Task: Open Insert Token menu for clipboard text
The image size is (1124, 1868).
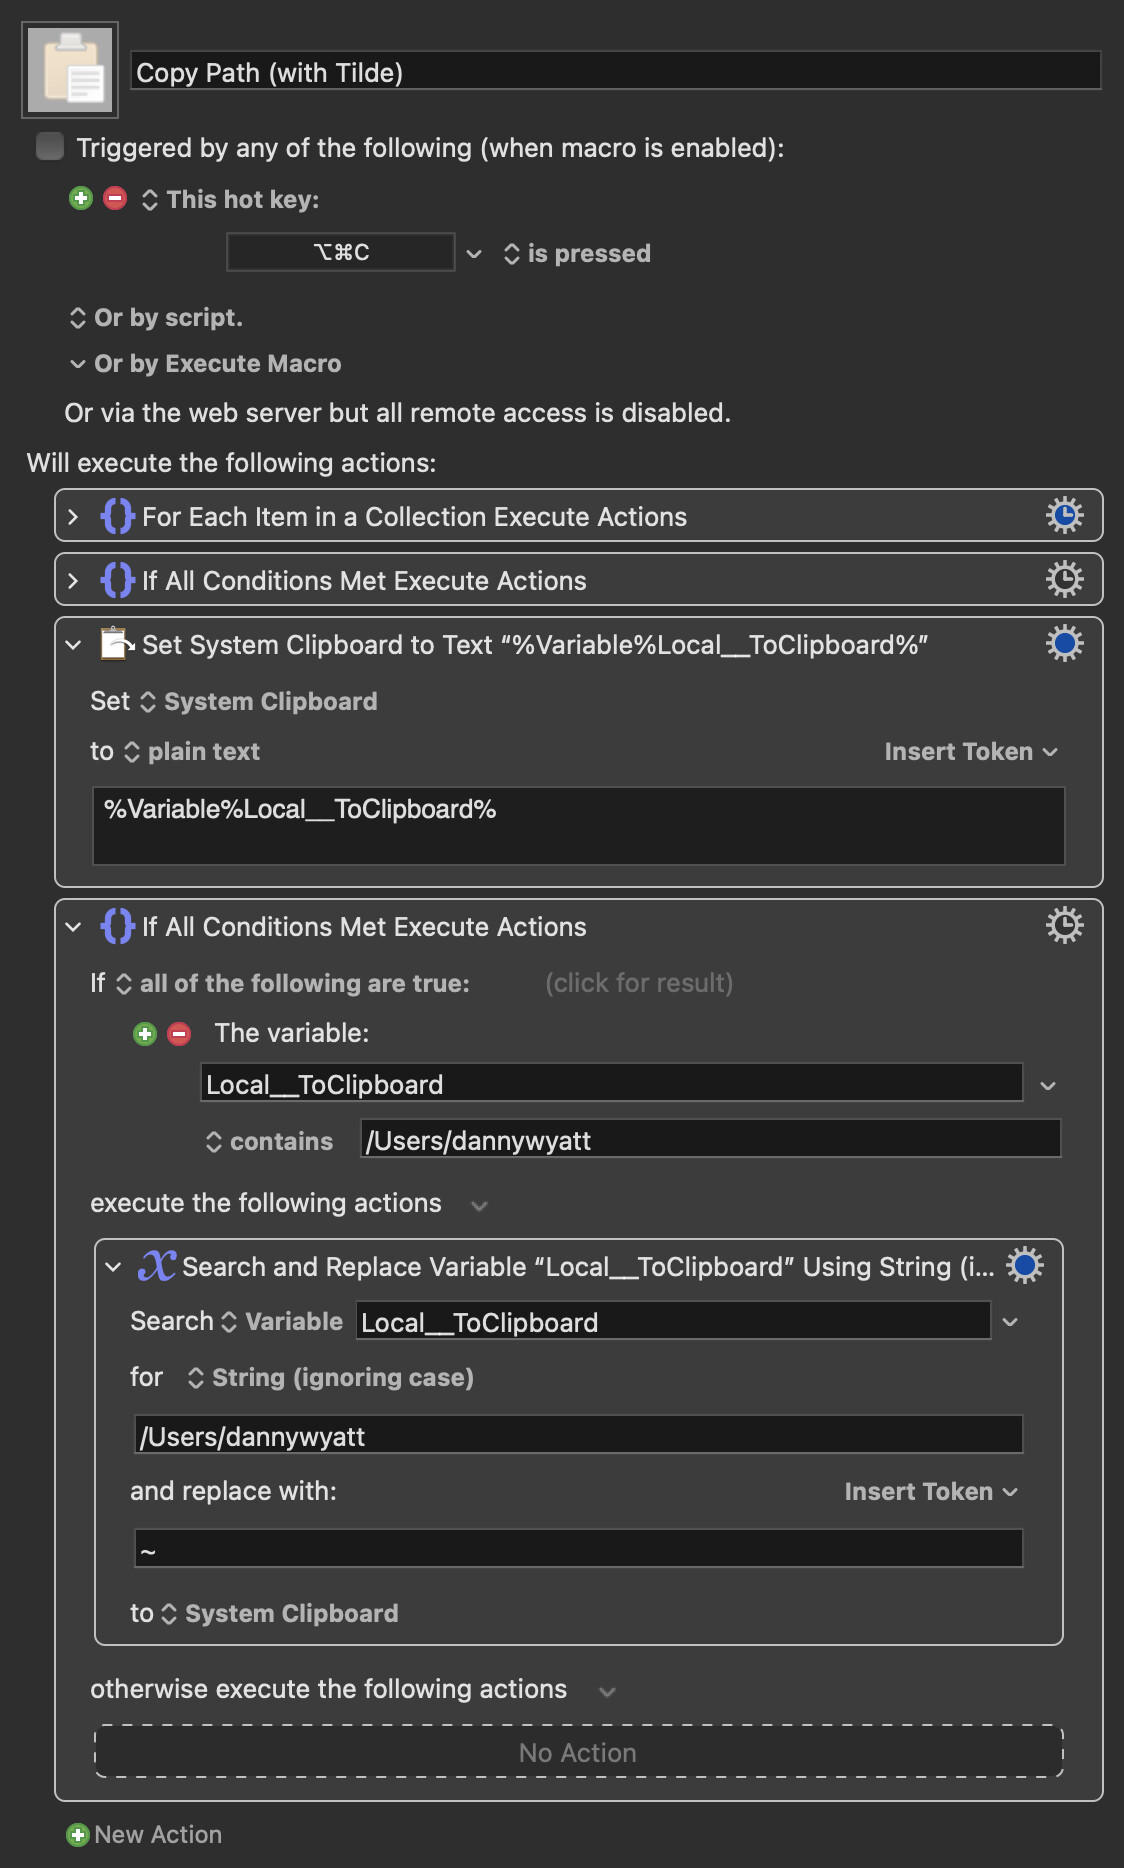Action: click(970, 752)
